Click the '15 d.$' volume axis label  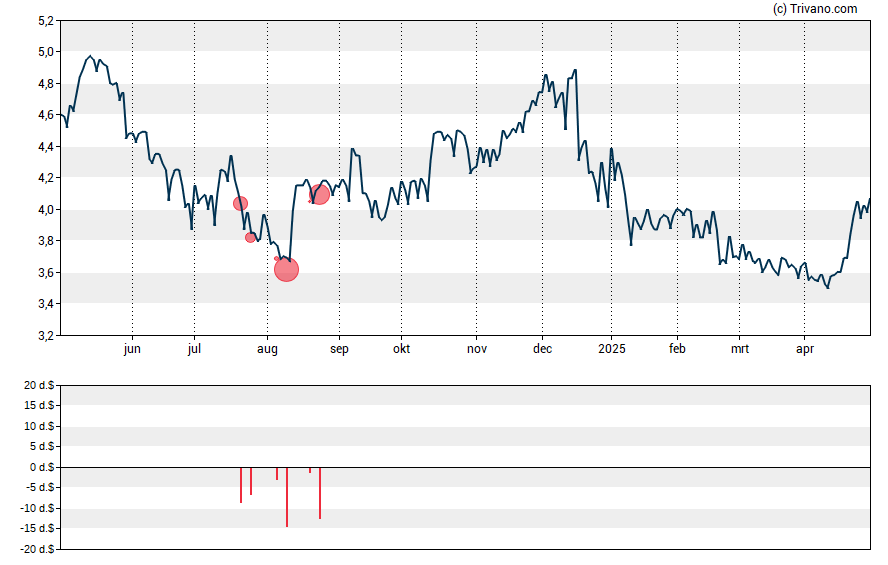pyautogui.click(x=39, y=405)
